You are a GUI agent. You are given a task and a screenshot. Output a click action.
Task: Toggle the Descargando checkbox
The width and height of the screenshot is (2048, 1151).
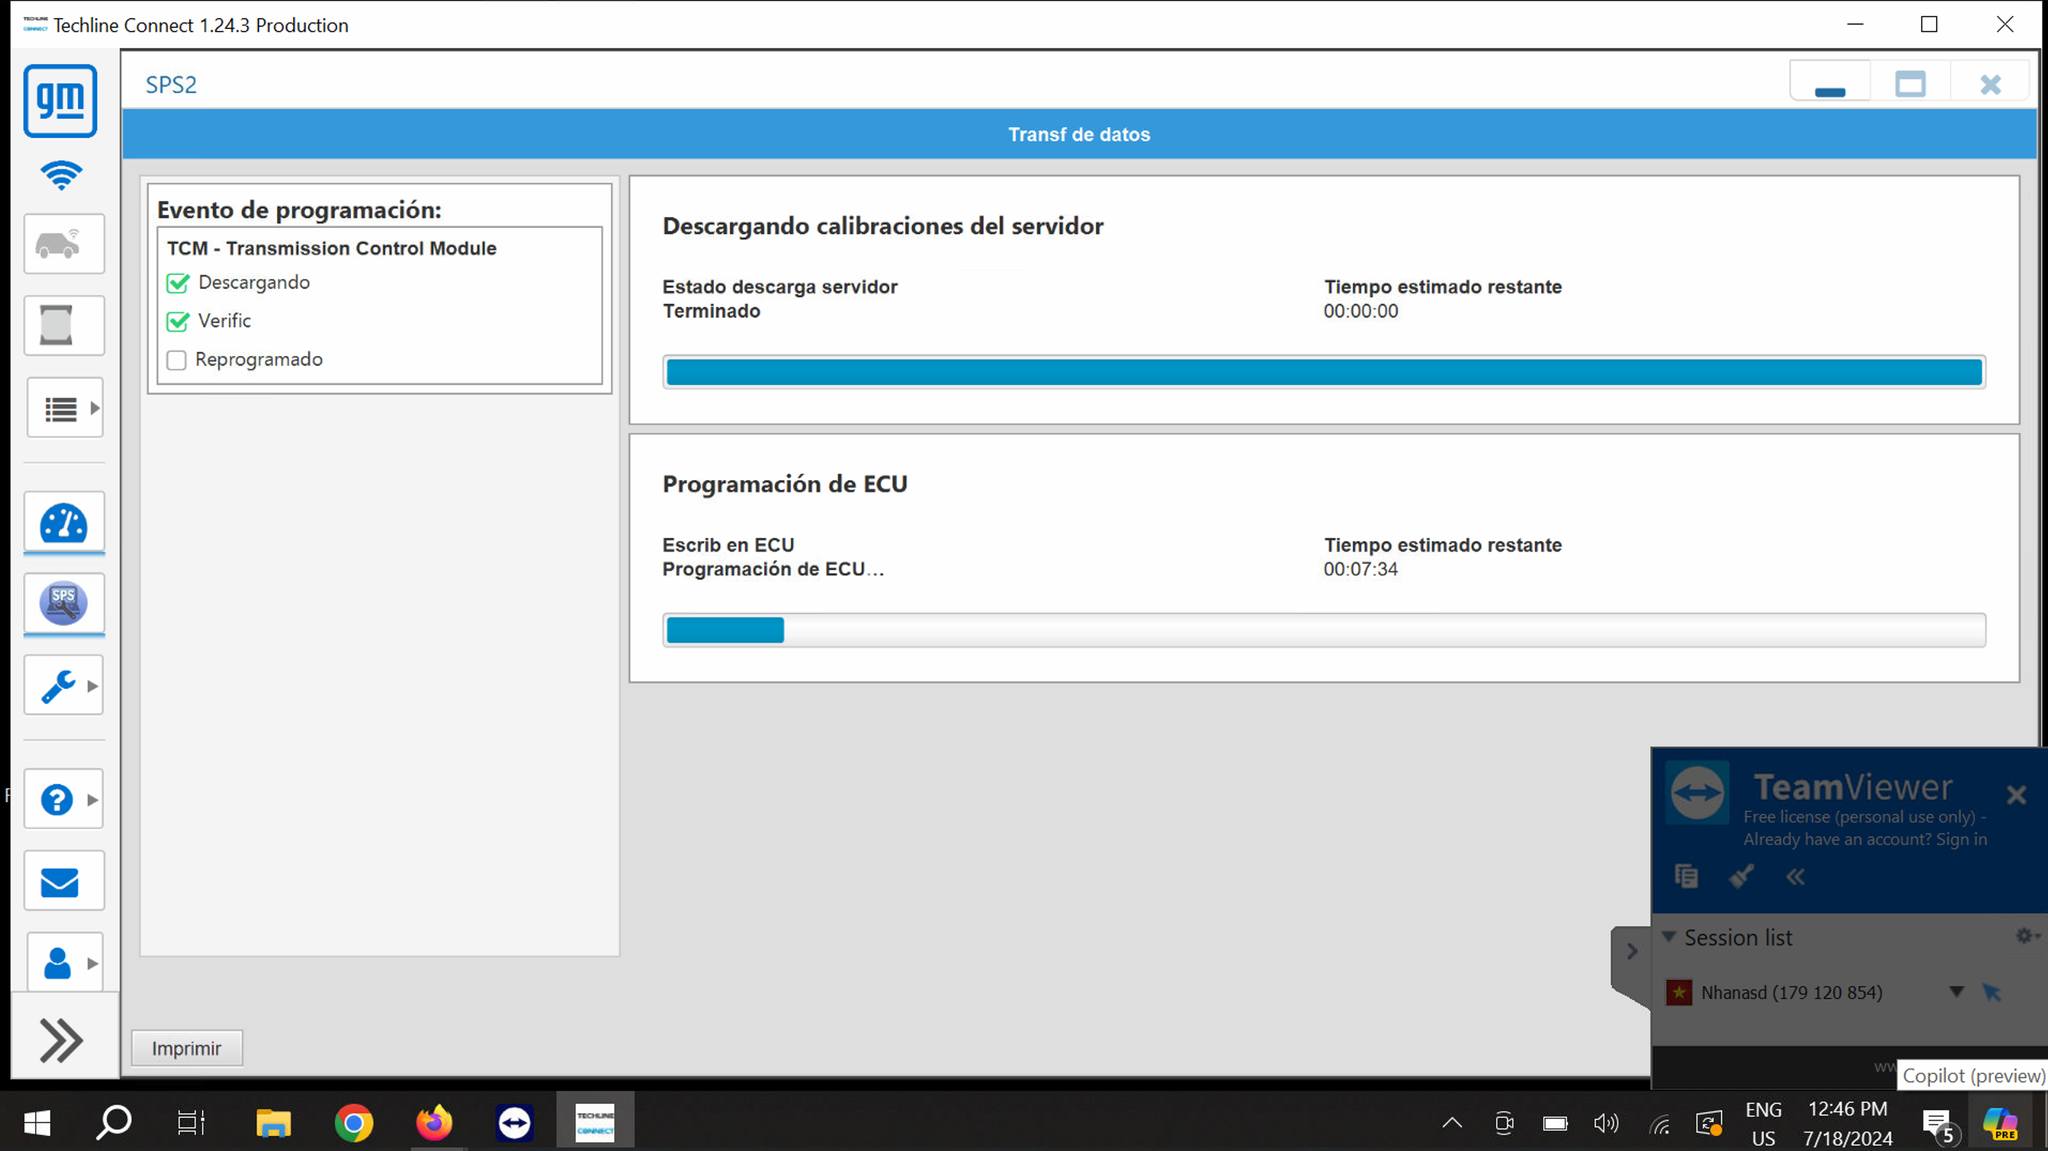[178, 283]
